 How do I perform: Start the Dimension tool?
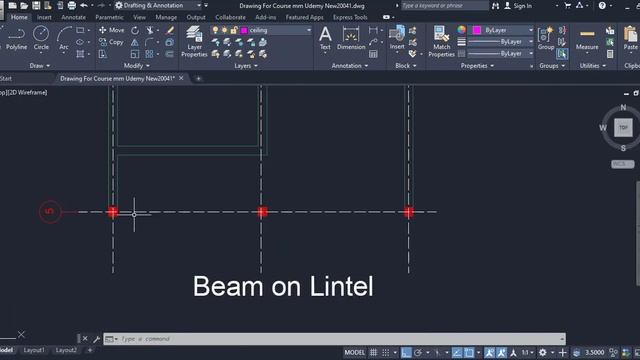click(351, 38)
